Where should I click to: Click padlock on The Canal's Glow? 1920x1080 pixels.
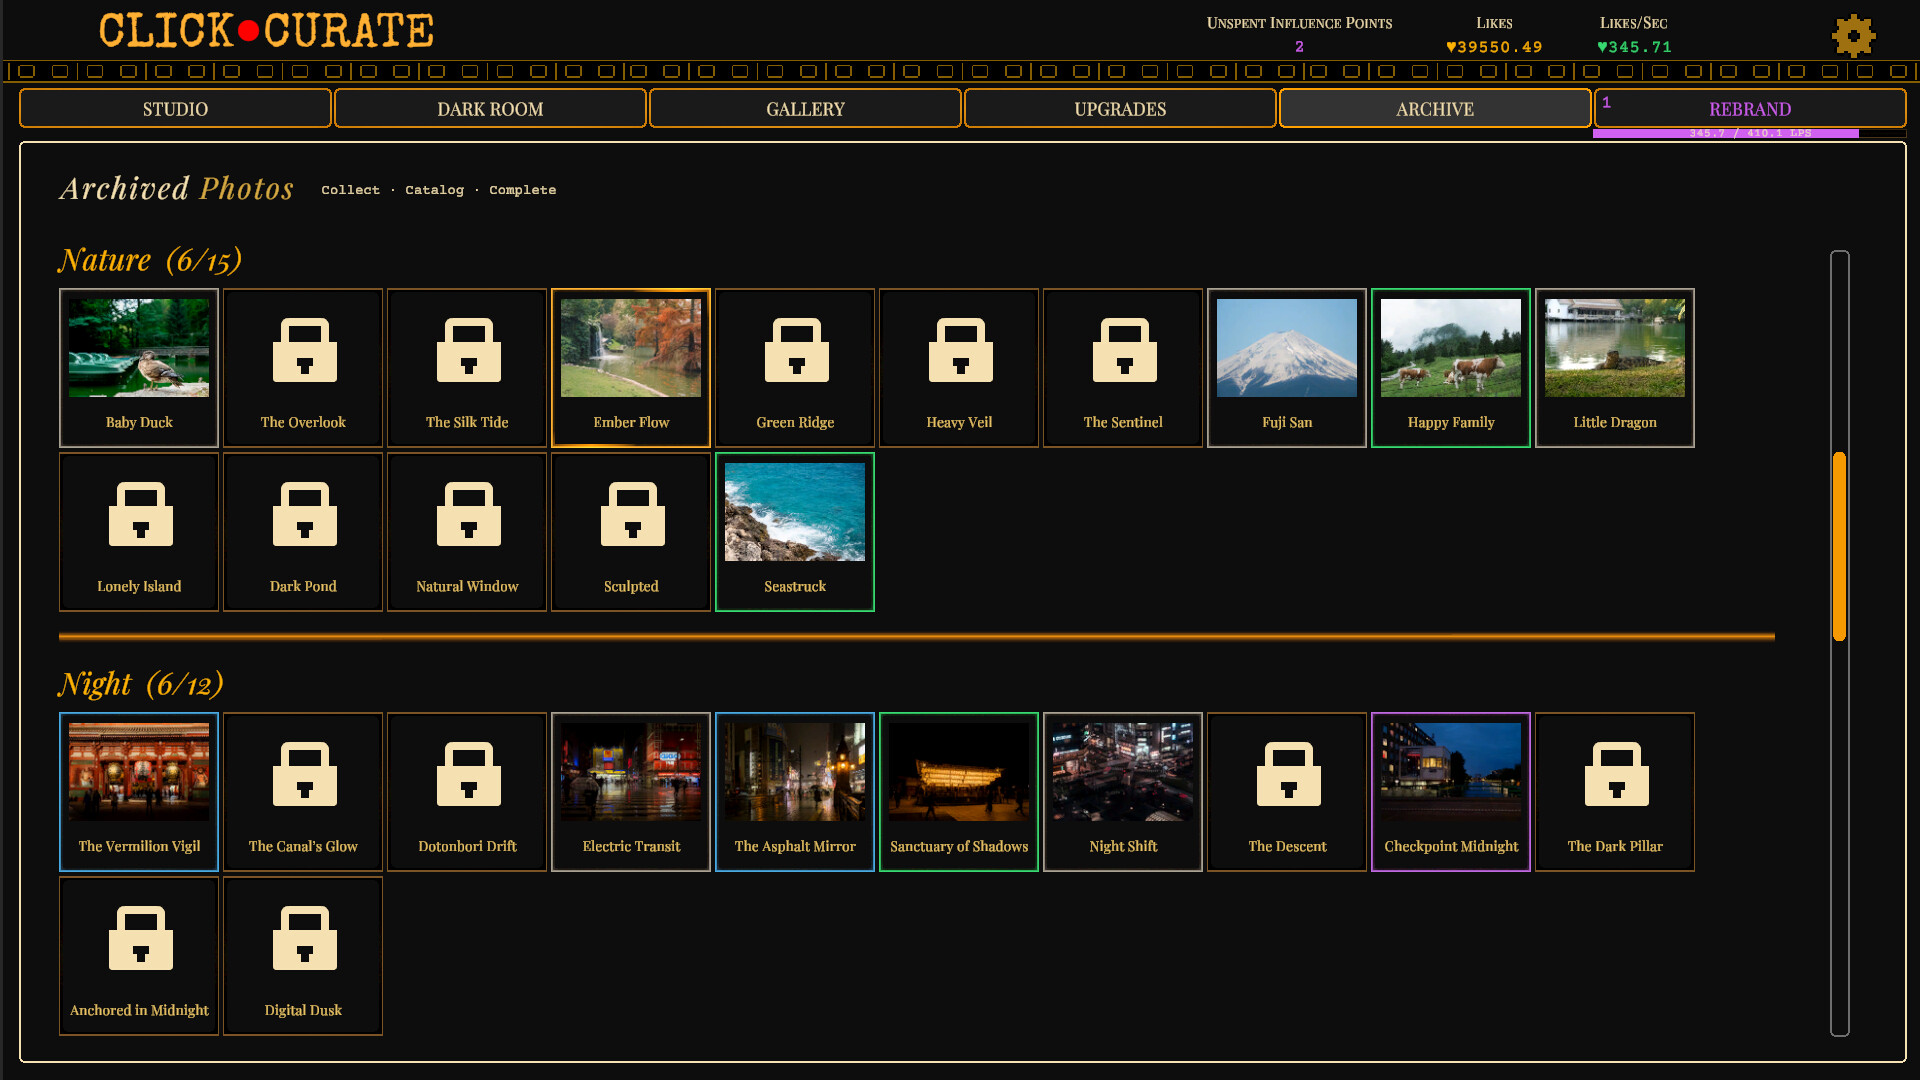304,774
